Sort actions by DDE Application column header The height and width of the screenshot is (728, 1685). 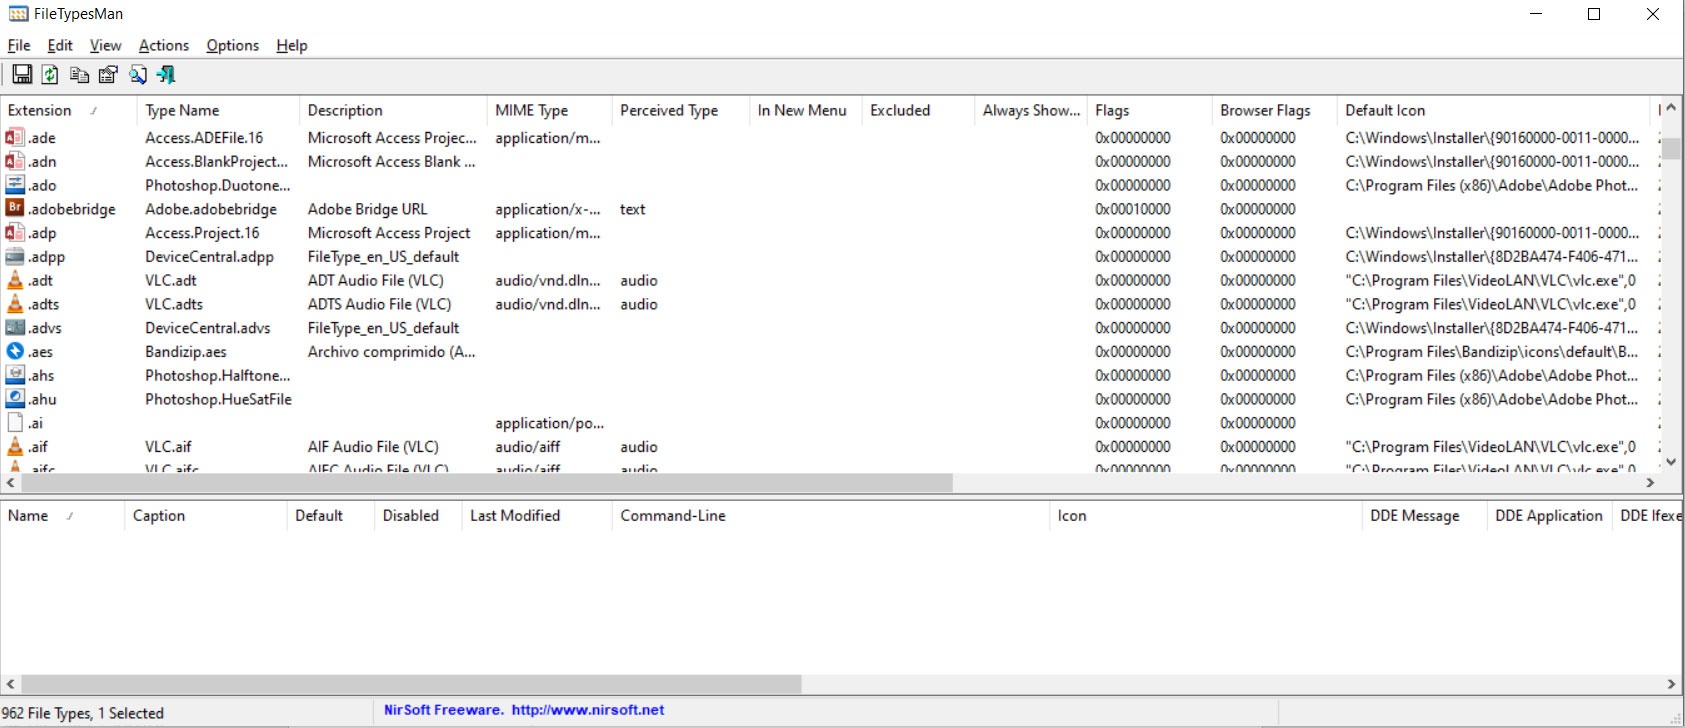point(1549,515)
